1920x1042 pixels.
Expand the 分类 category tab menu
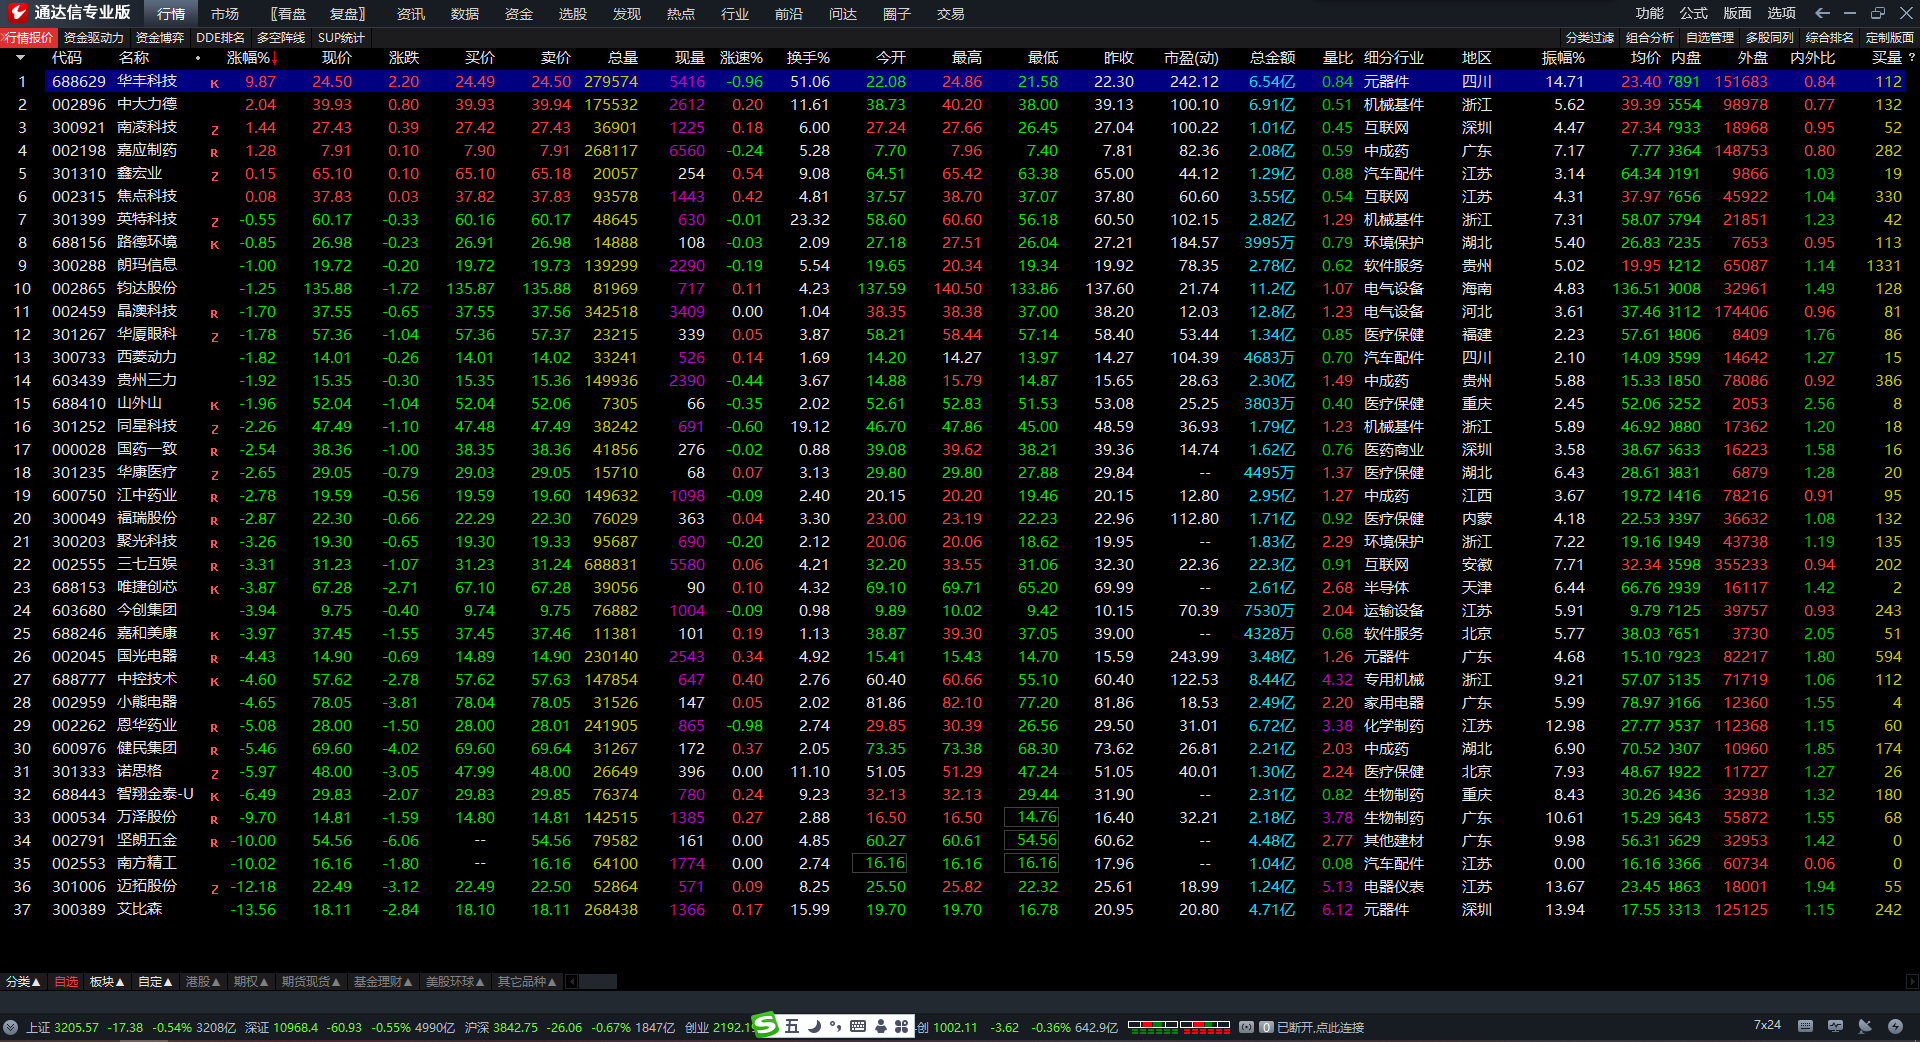click(23, 982)
